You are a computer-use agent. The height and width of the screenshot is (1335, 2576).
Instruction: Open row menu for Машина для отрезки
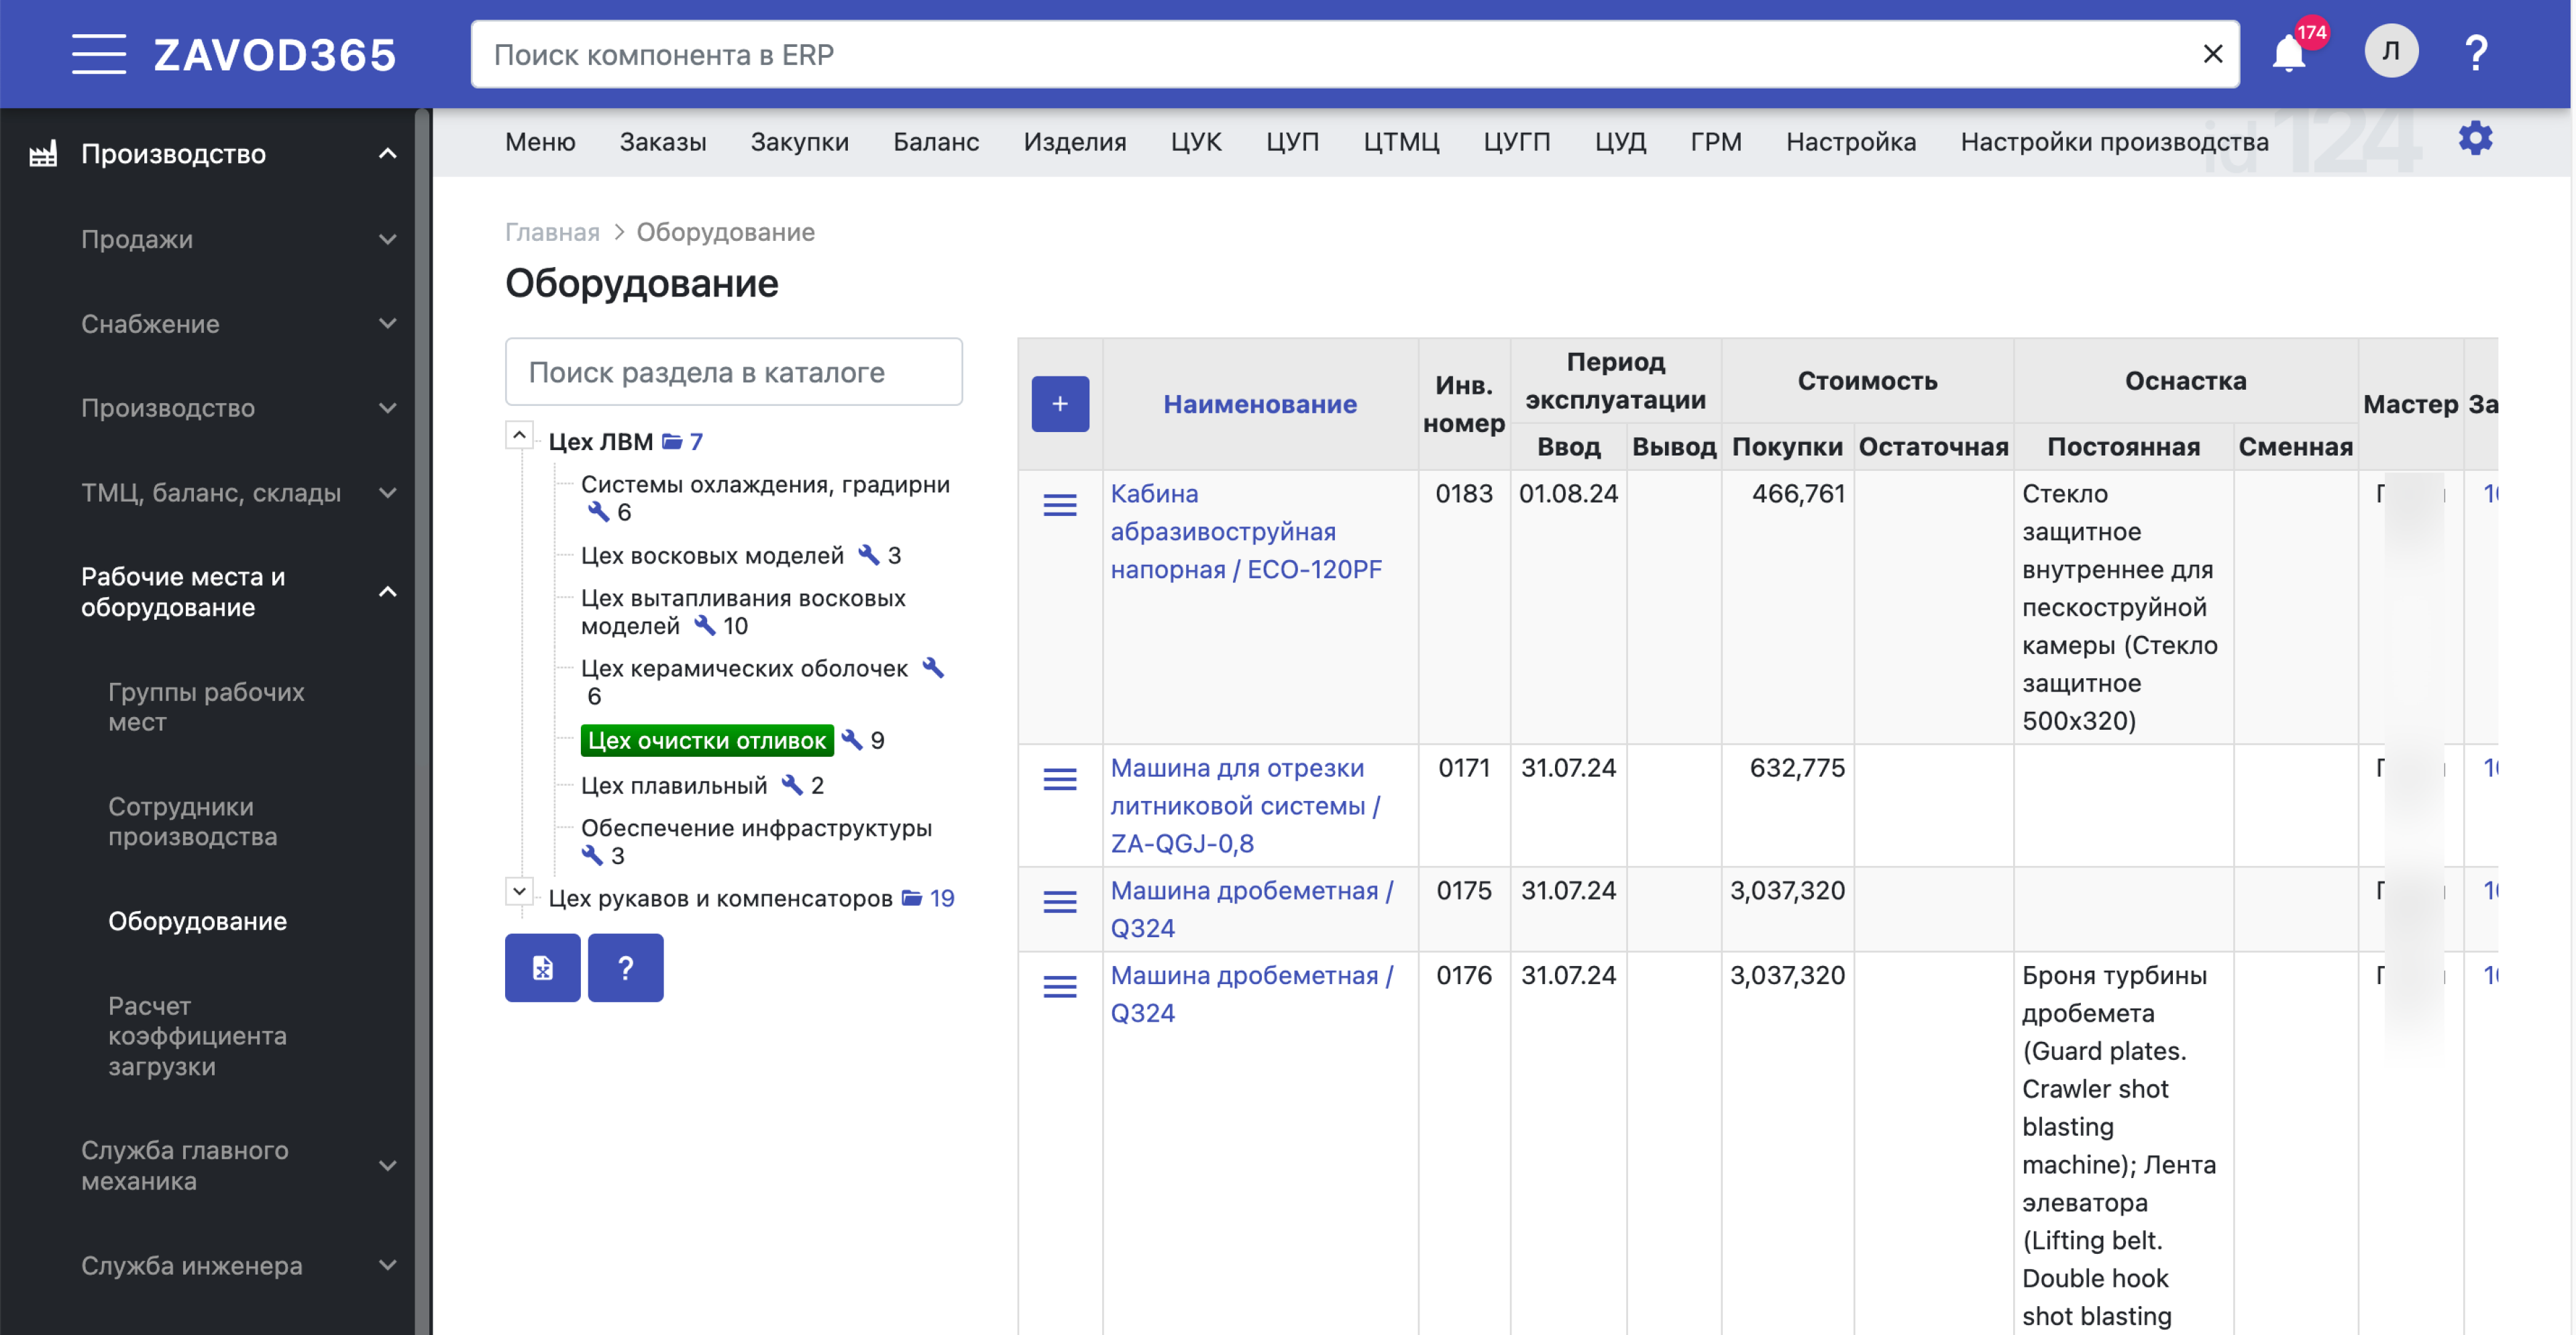coord(1060,779)
